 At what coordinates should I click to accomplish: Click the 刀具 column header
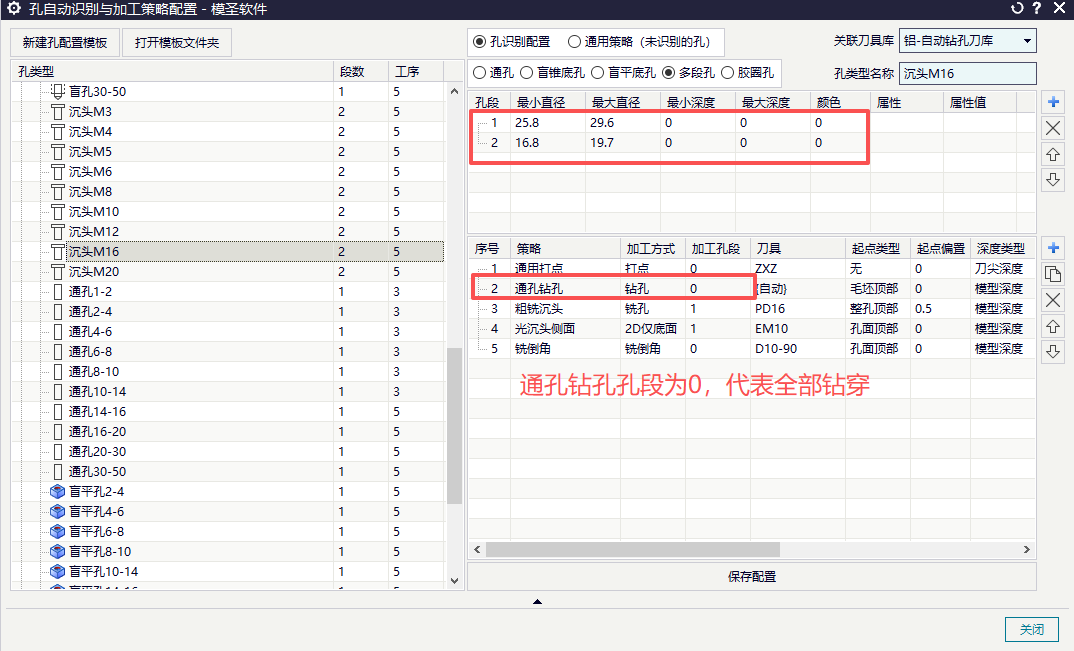(798, 249)
